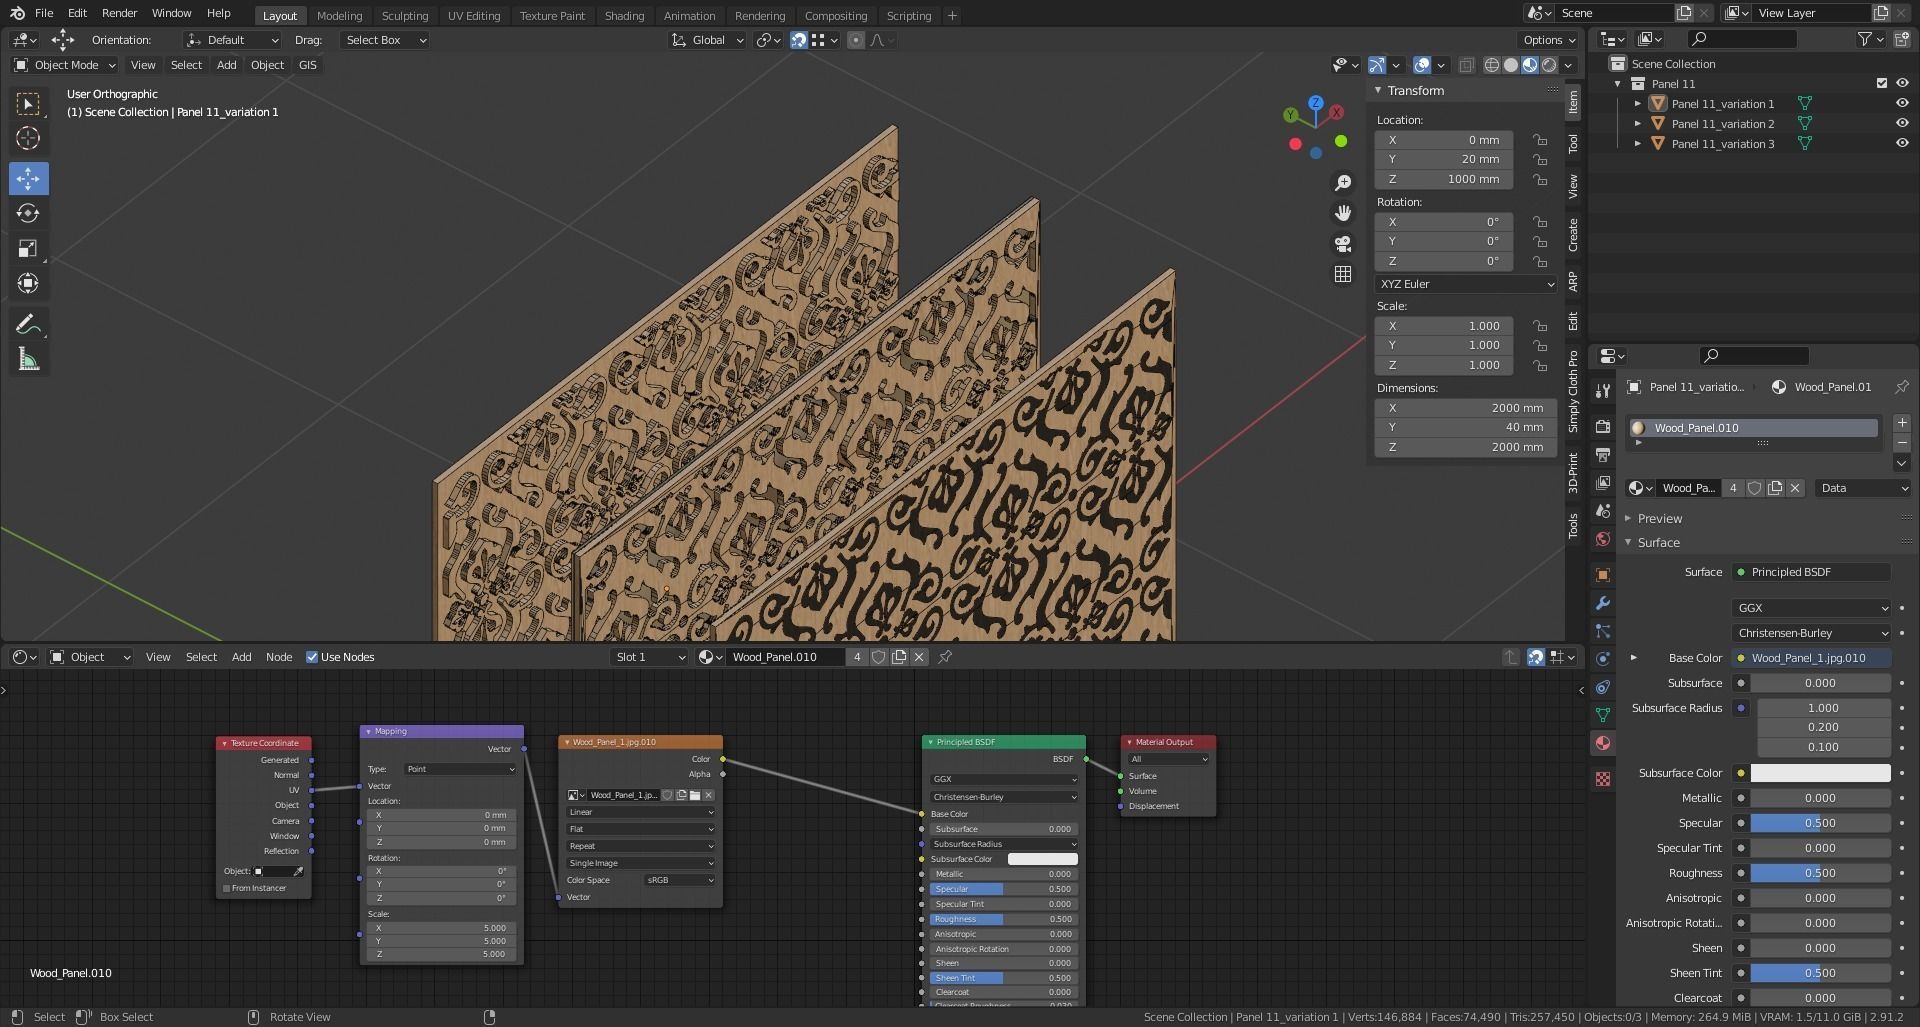Toggle visibility of Panel 11 collection
This screenshot has width=1920, height=1027.
point(1902,83)
